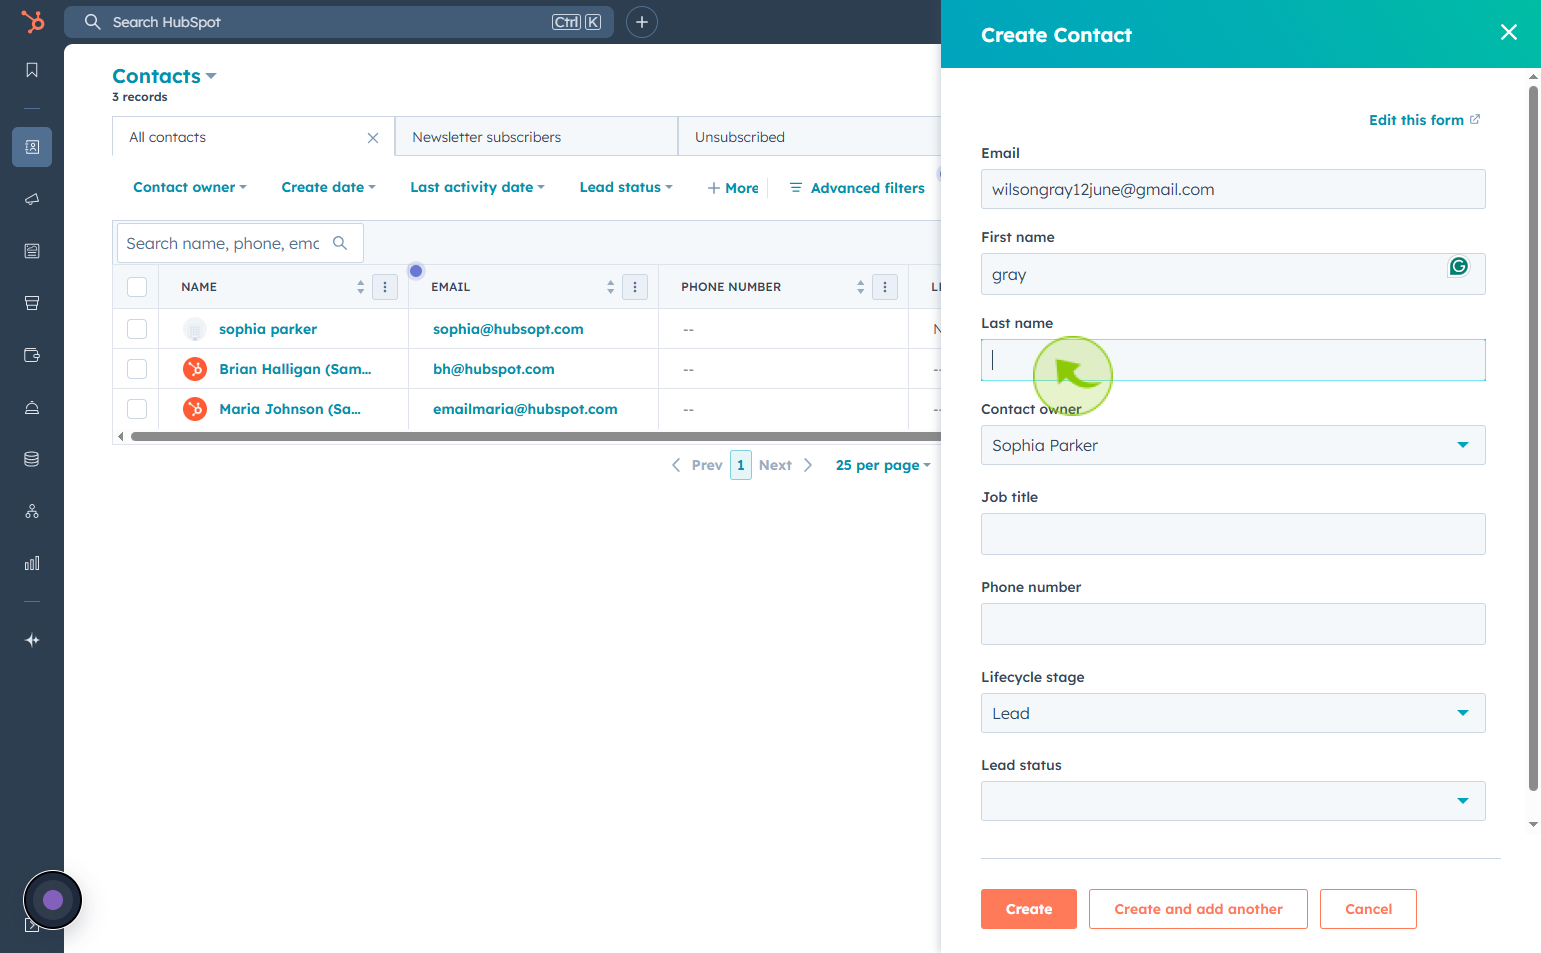Click the plus quick-create button in top bar
1541x953 pixels.
pyautogui.click(x=642, y=22)
